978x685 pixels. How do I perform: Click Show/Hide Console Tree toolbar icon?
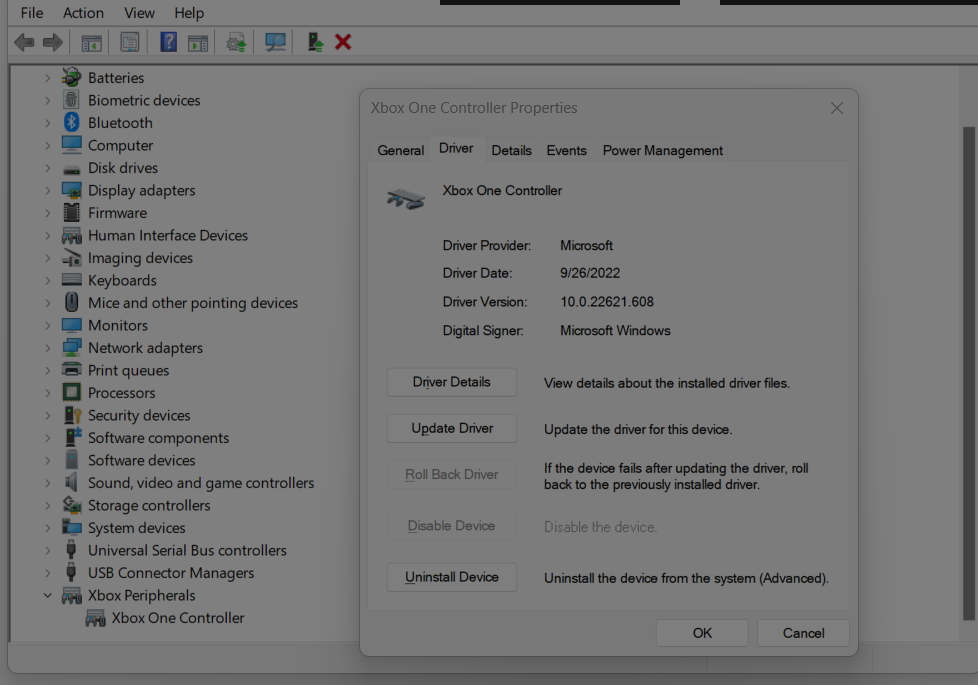(91, 42)
